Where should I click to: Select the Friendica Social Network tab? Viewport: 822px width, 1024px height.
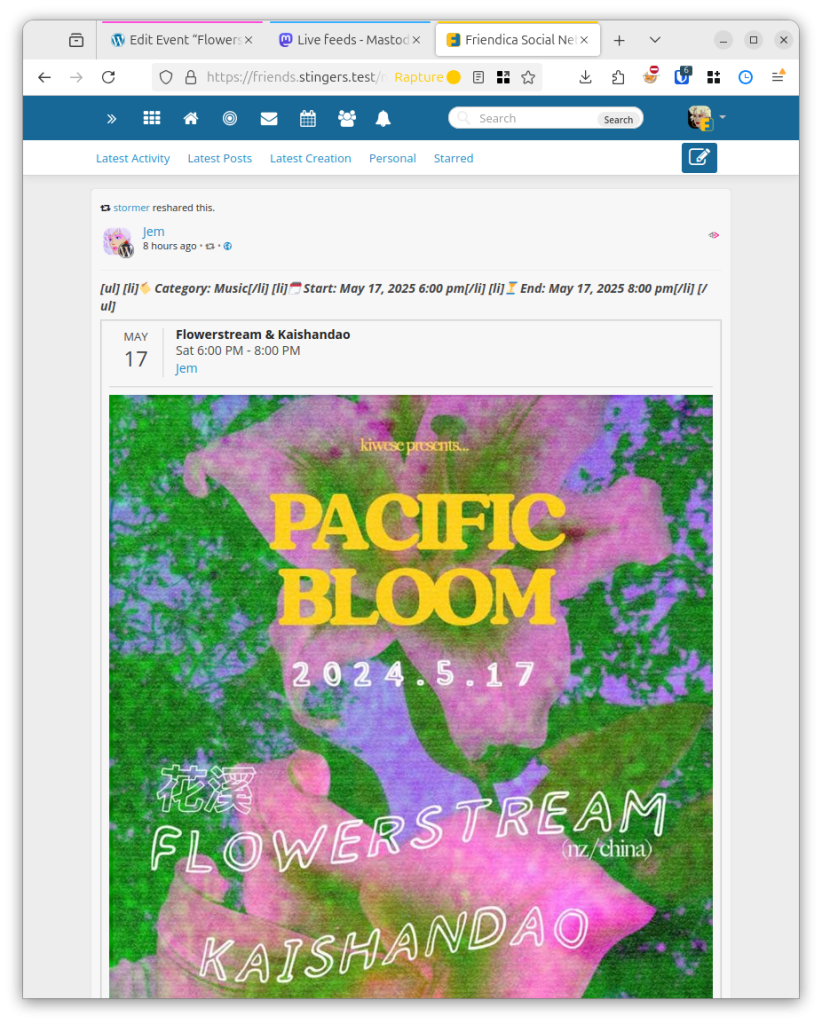518,40
